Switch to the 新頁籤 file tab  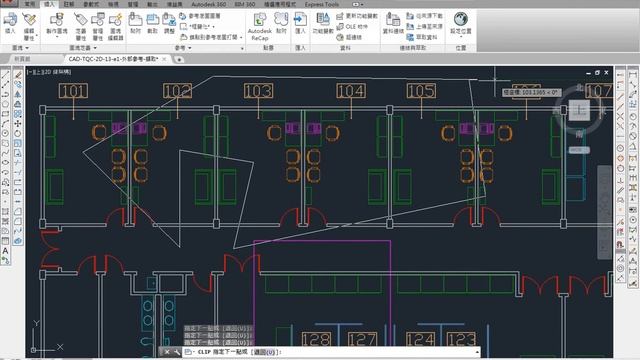coord(22,59)
